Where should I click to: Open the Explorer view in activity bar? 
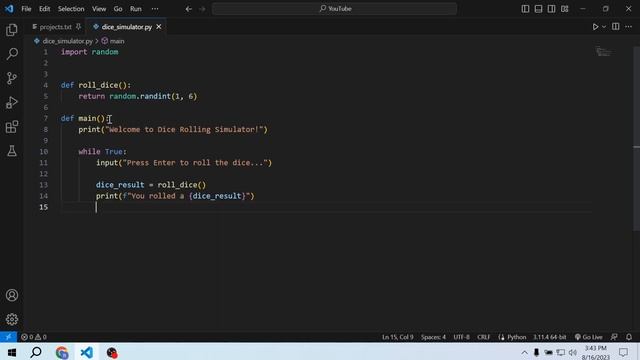tap(12, 30)
